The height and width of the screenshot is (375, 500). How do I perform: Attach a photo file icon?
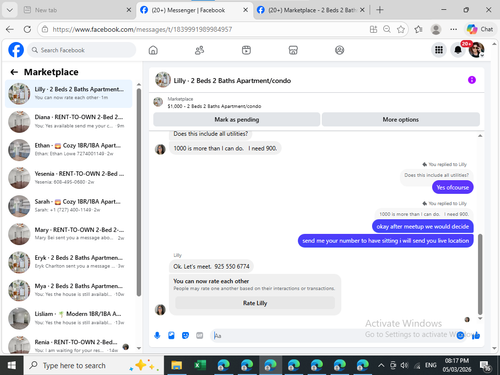click(171, 335)
